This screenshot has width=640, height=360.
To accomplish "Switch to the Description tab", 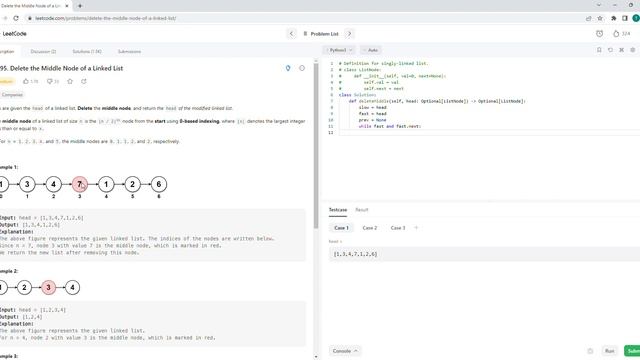I will pyautogui.click(x=7, y=51).
